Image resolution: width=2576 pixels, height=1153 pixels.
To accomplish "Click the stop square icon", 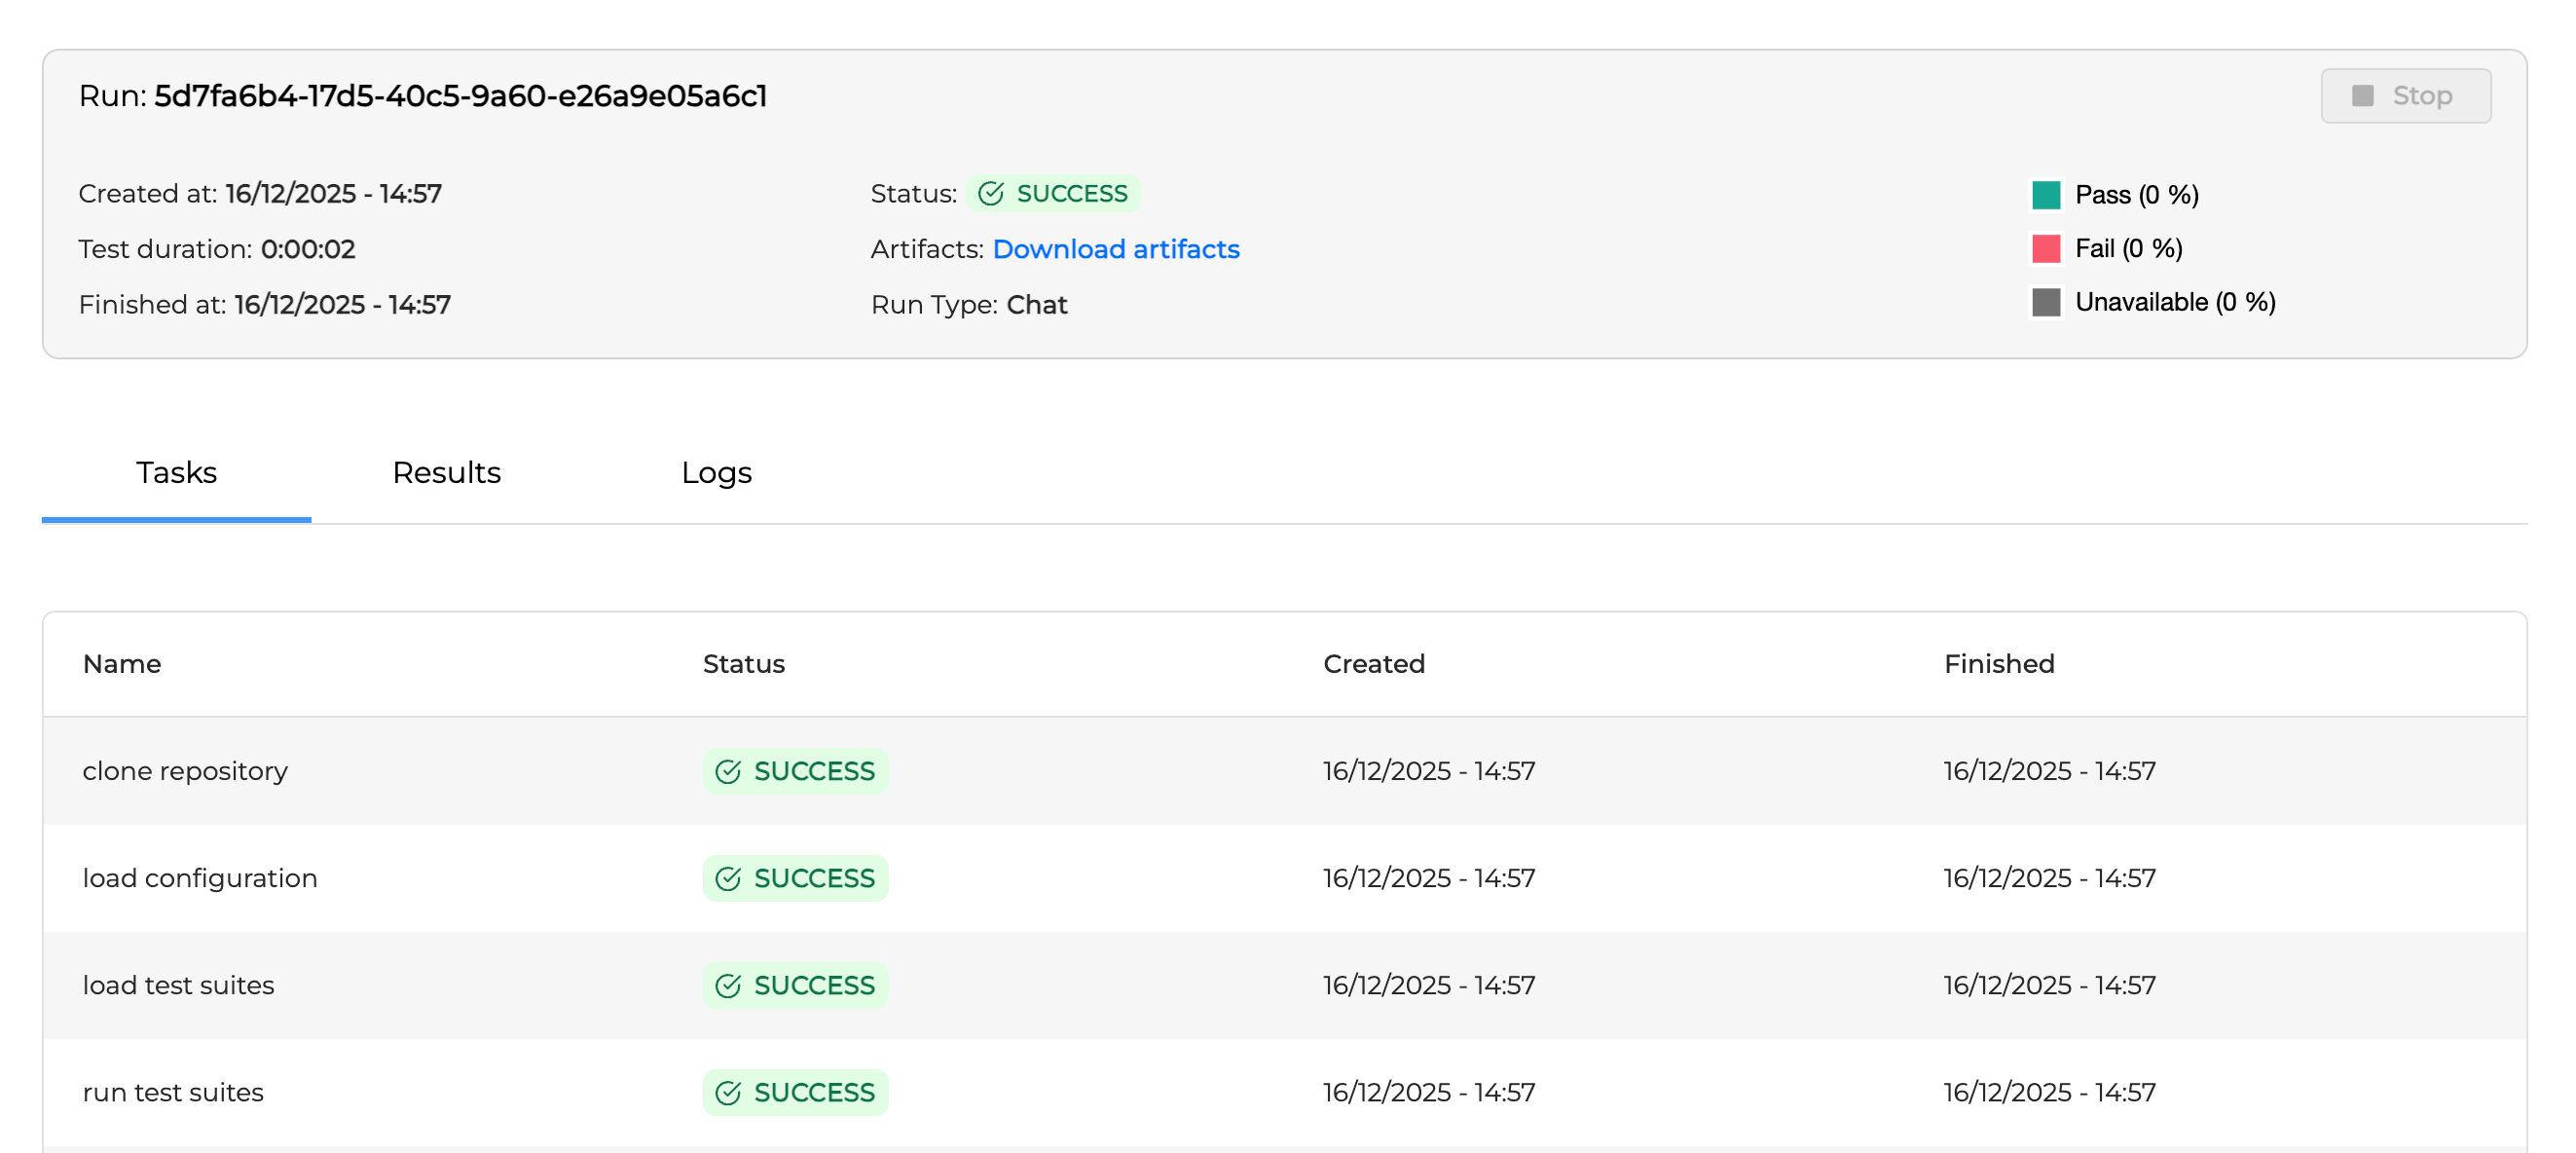I will click(x=2362, y=96).
